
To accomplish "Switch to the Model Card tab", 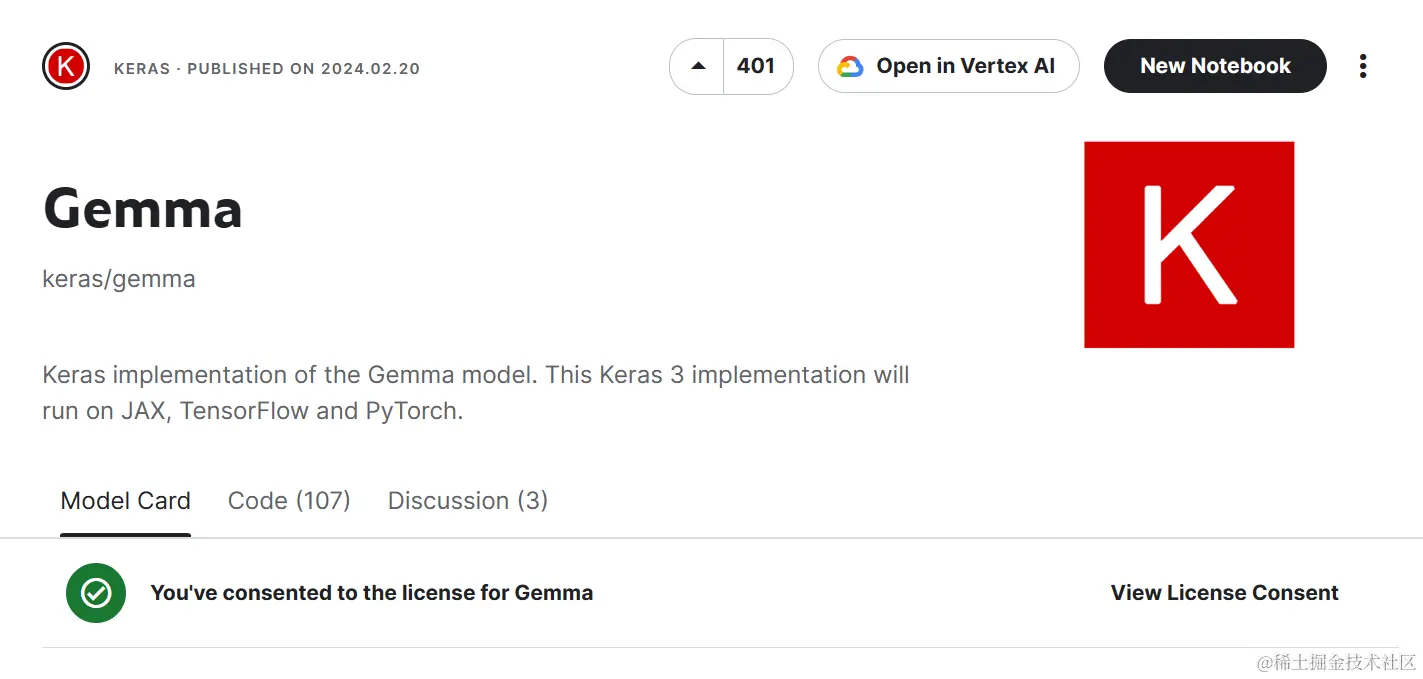I will [126, 501].
